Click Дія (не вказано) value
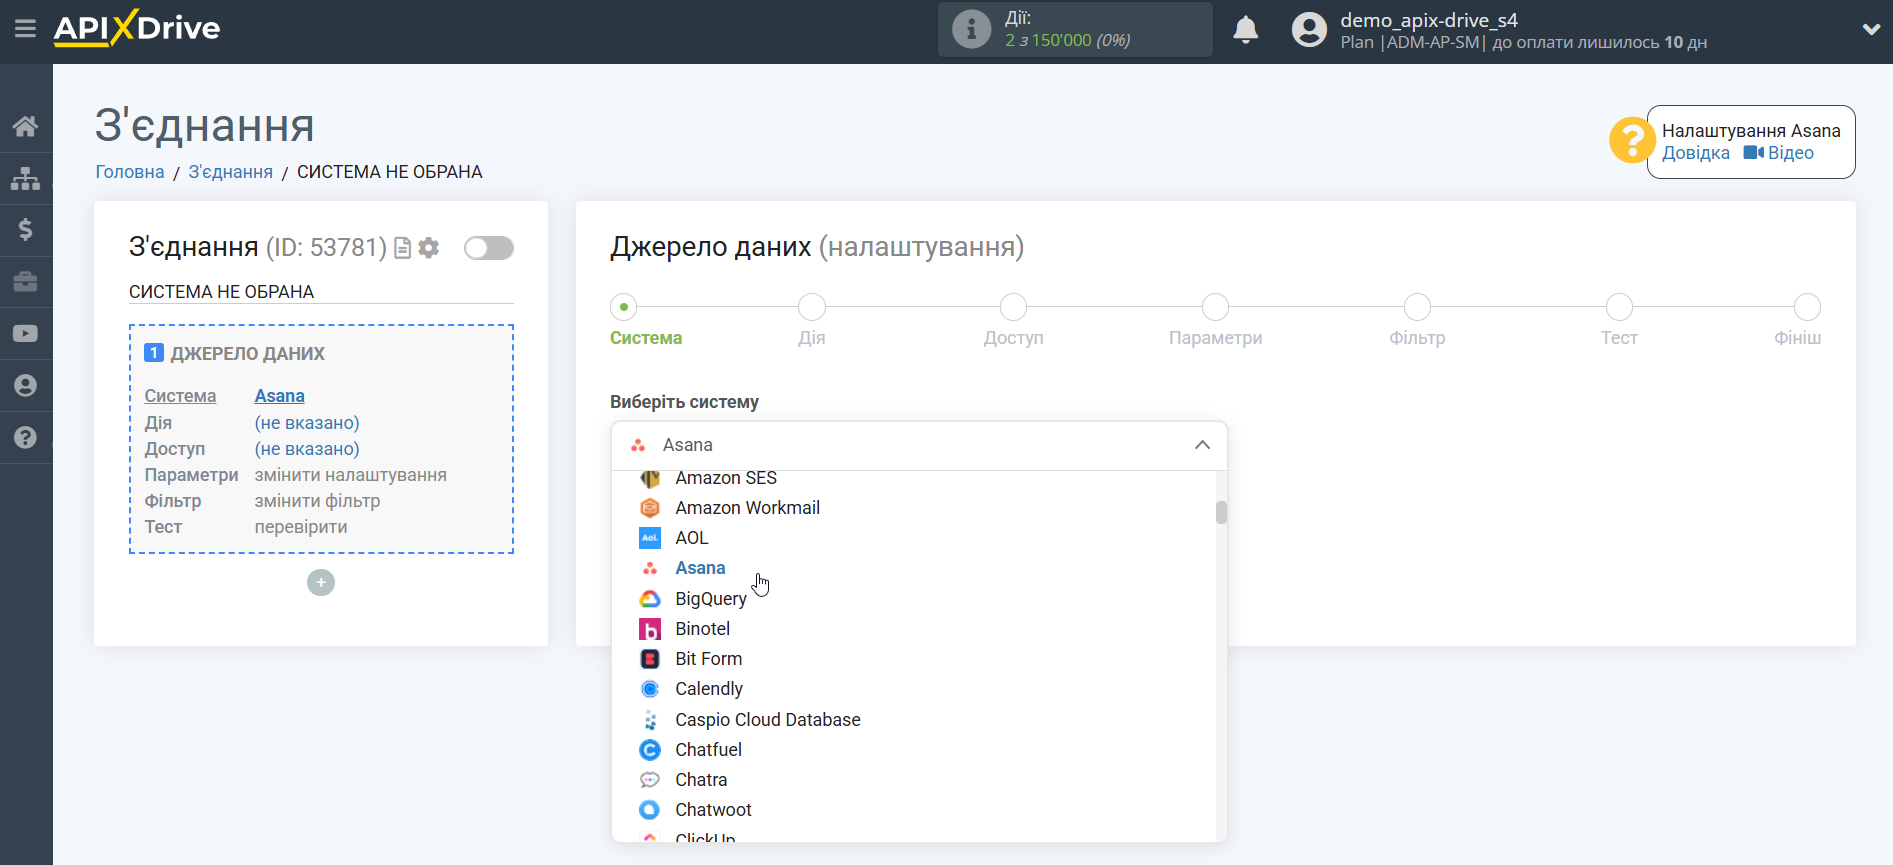This screenshot has height=865, width=1893. point(307,423)
